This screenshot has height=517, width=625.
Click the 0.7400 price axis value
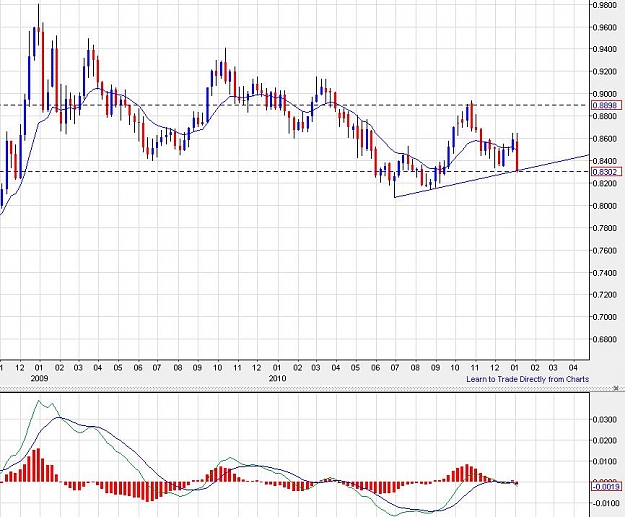pos(604,273)
